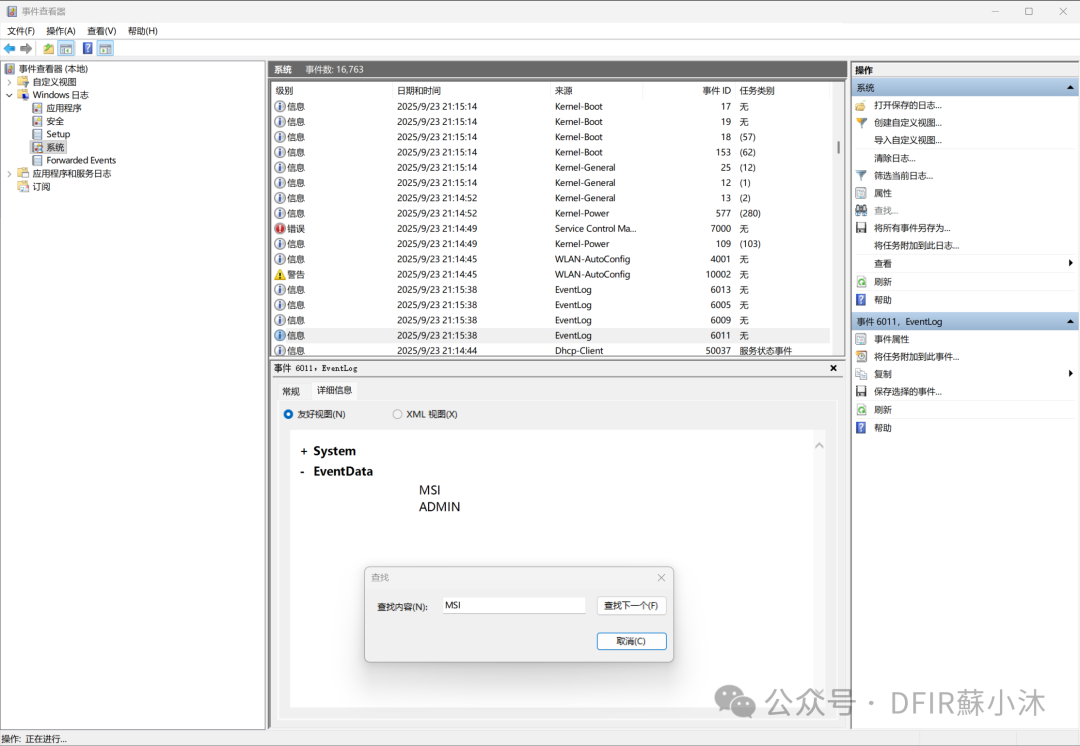Close the 查找 dialog with X
The width and height of the screenshot is (1080, 746).
[661, 577]
